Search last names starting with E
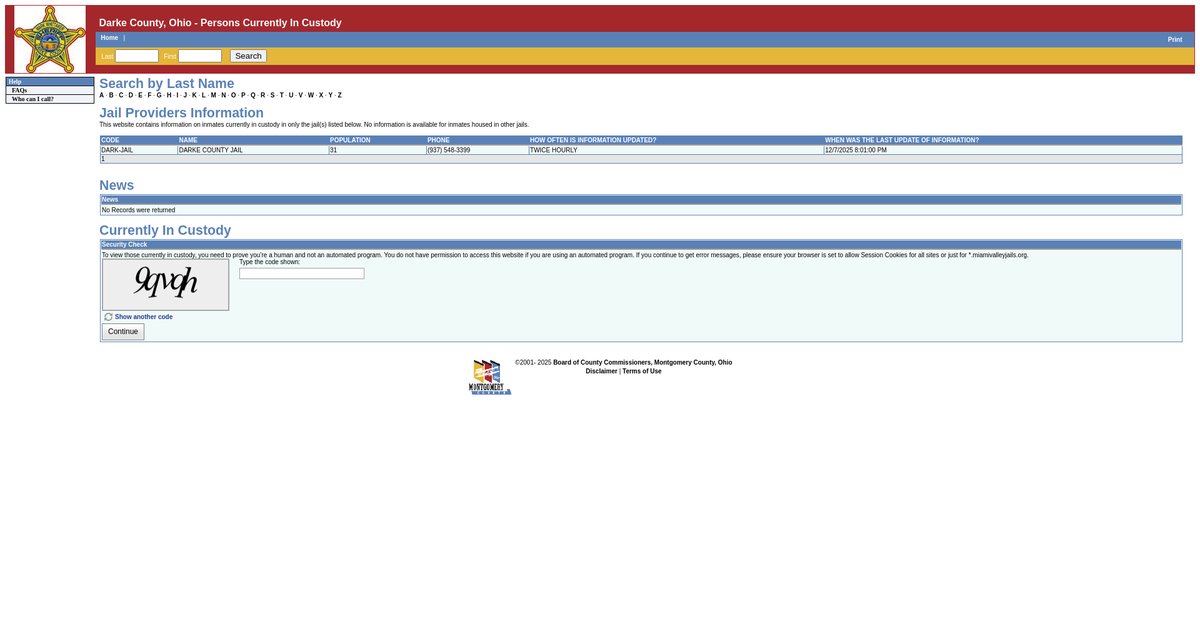 [x=140, y=95]
